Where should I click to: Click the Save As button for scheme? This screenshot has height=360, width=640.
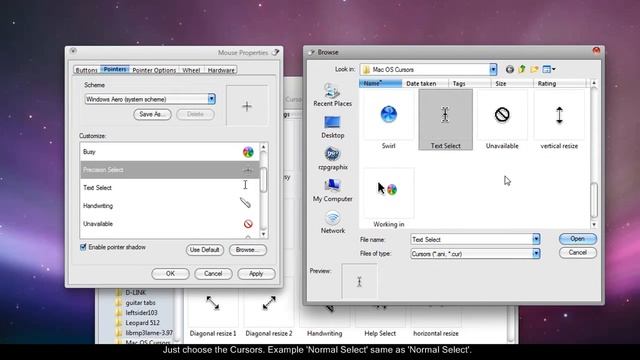(152, 114)
